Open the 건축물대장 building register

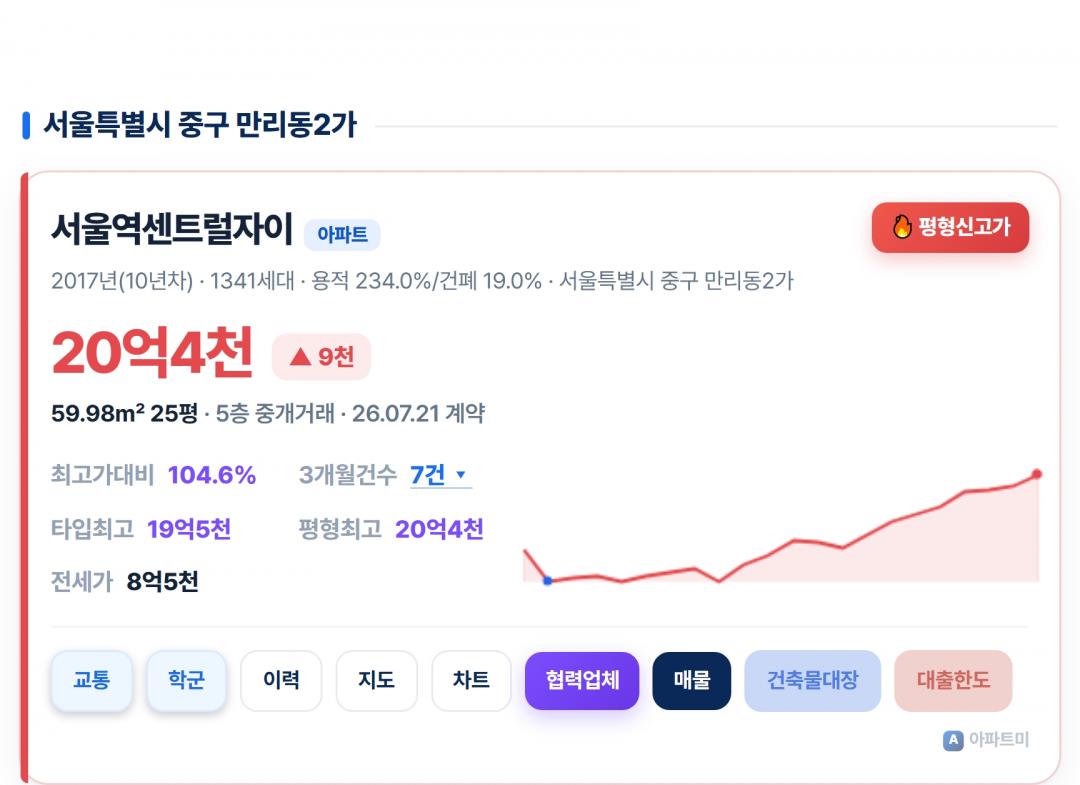coord(813,680)
